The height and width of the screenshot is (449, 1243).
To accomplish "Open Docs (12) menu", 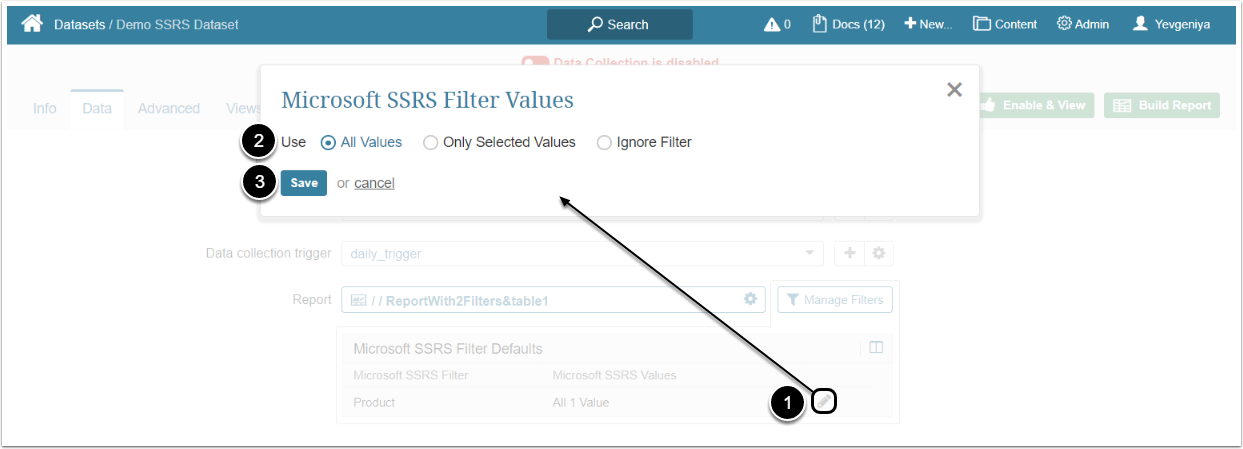I will click(x=848, y=24).
